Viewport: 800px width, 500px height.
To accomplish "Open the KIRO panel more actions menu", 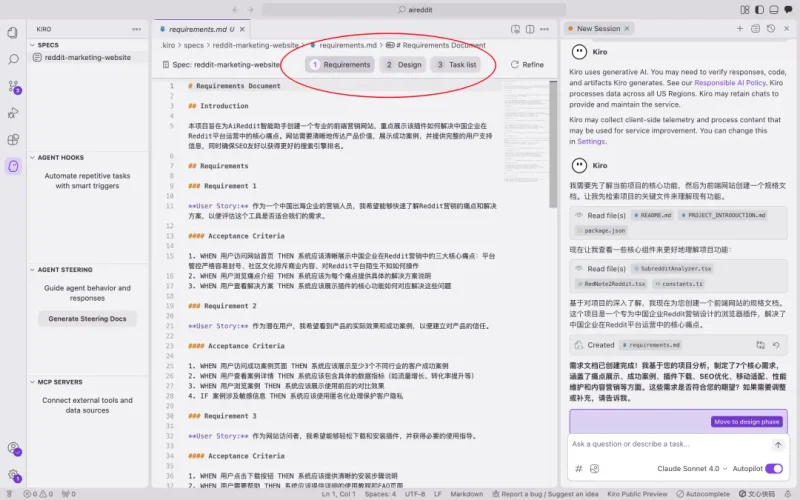I will point(136,29).
